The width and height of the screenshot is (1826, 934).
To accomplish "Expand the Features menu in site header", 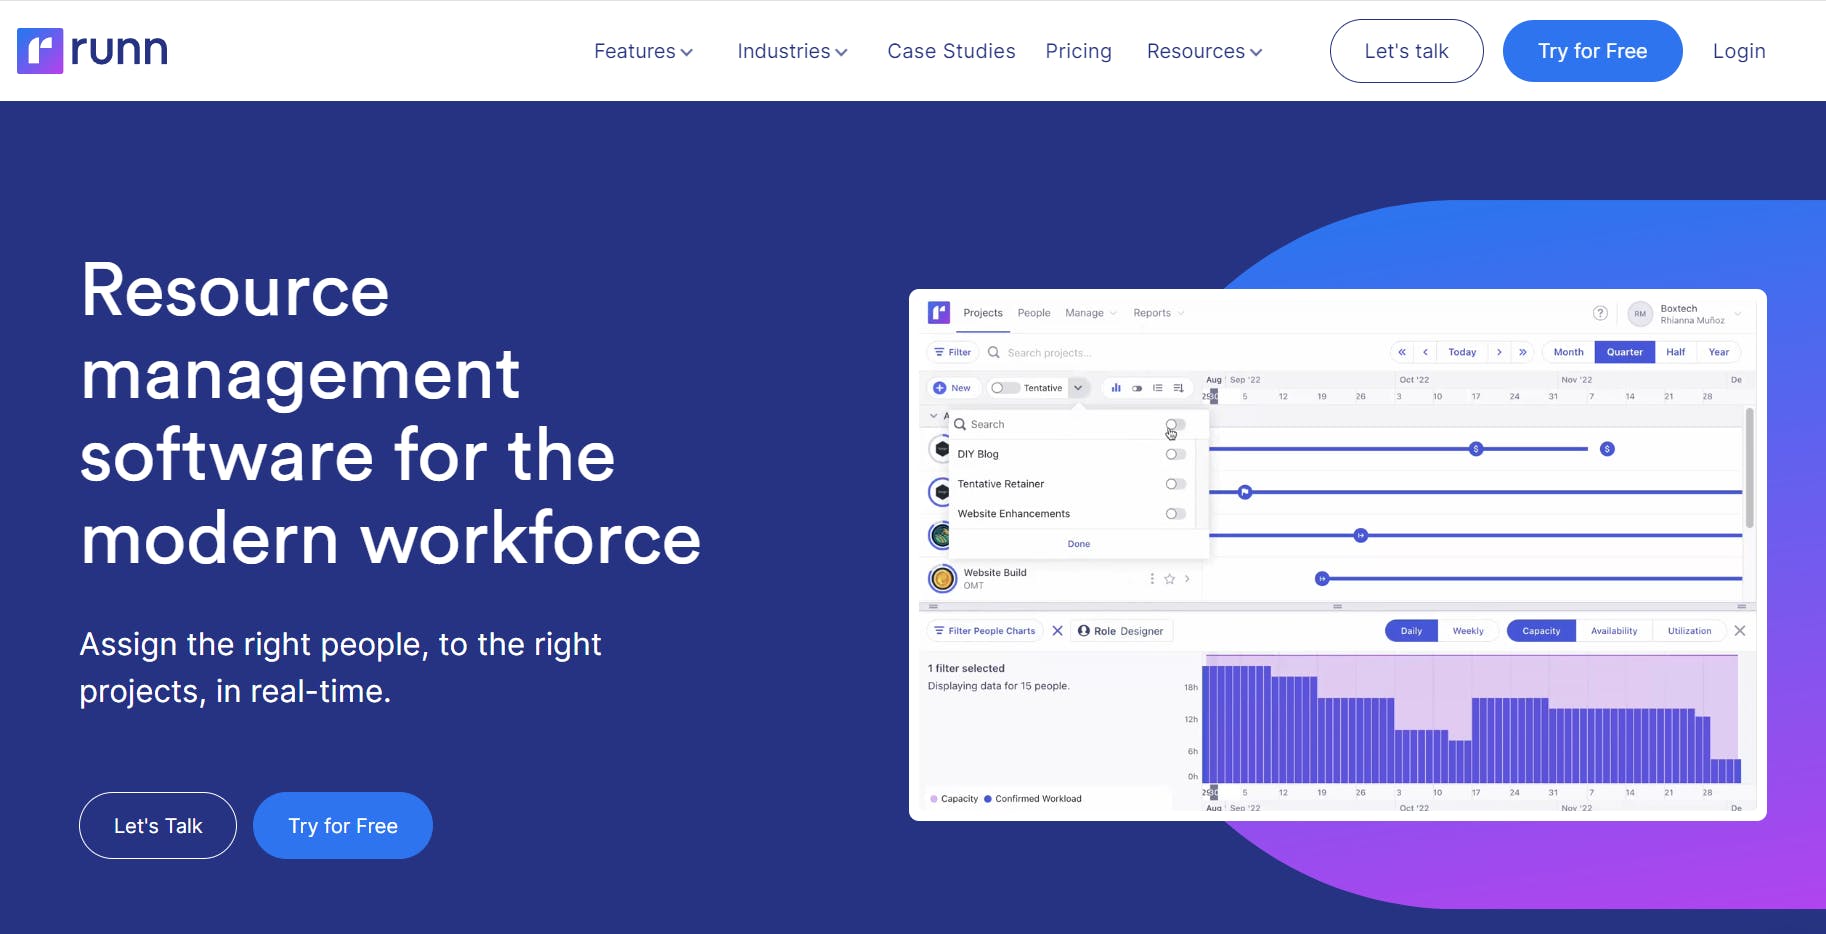I will pyautogui.click(x=643, y=51).
